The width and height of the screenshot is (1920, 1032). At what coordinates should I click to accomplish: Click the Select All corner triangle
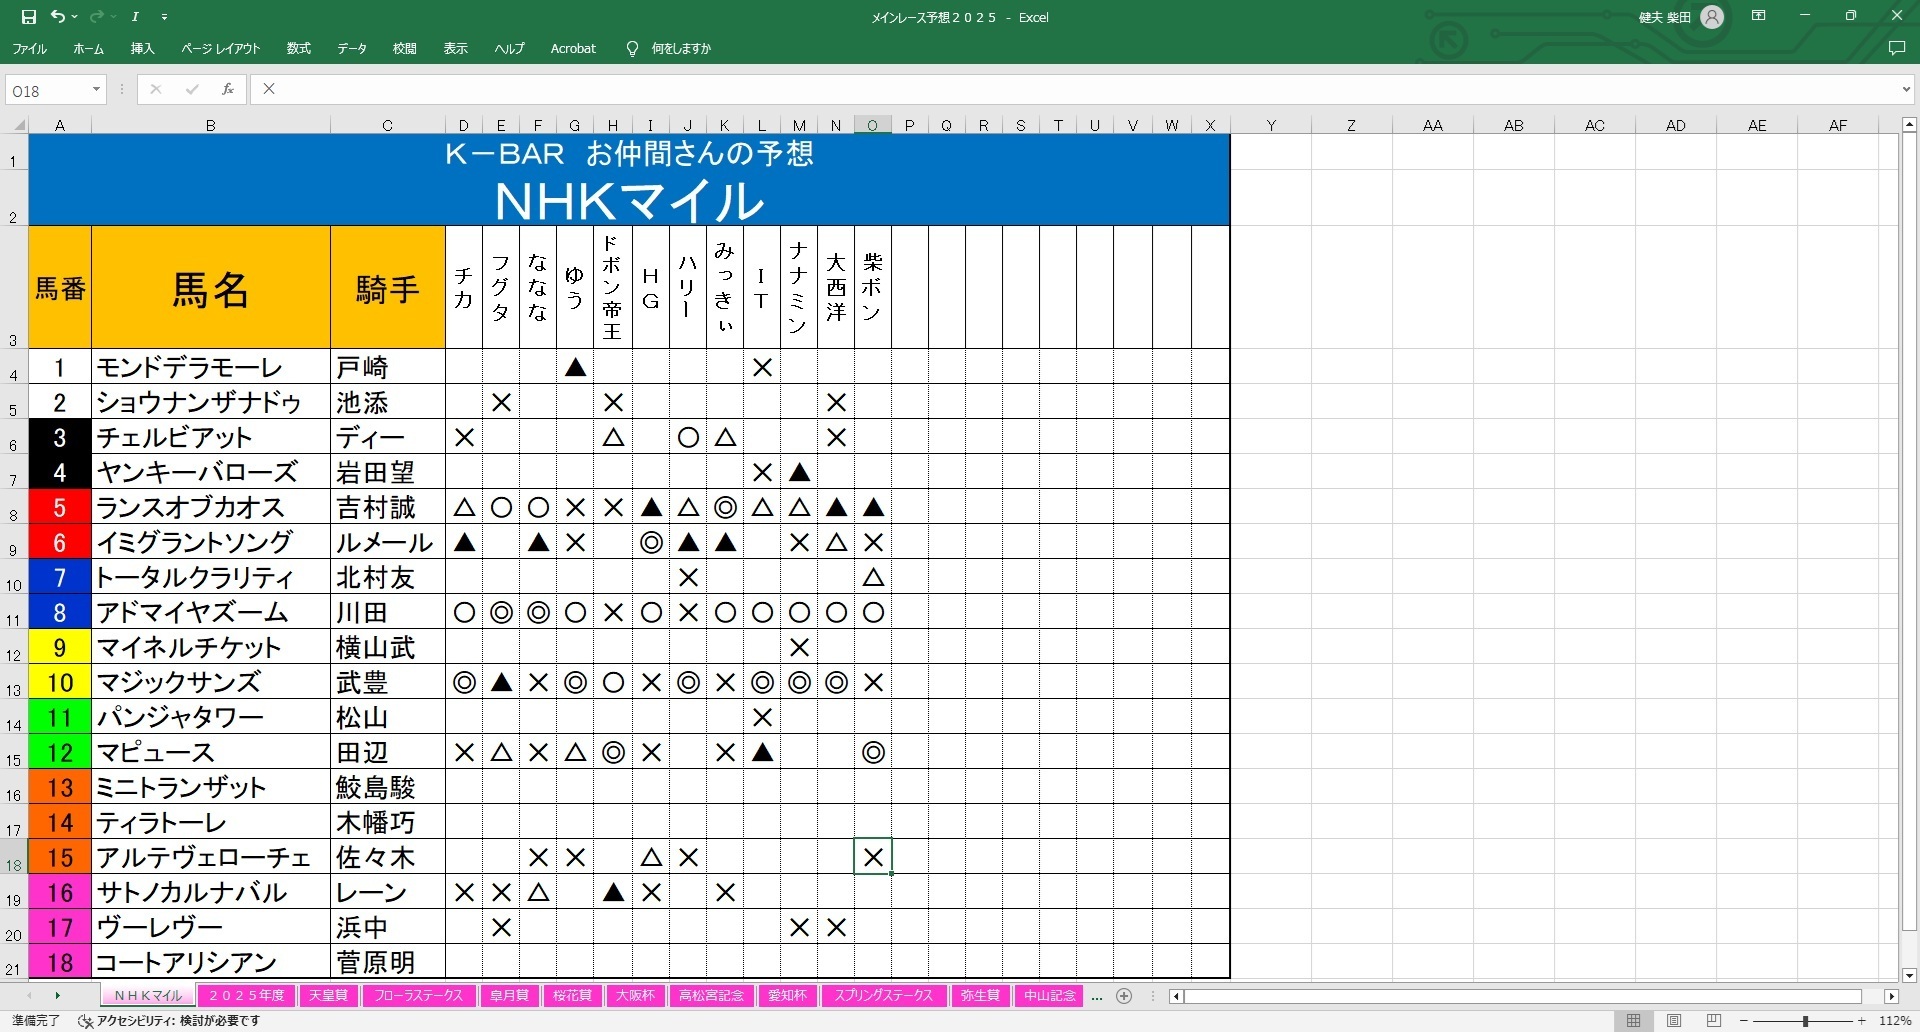pyautogui.click(x=19, y=125)
